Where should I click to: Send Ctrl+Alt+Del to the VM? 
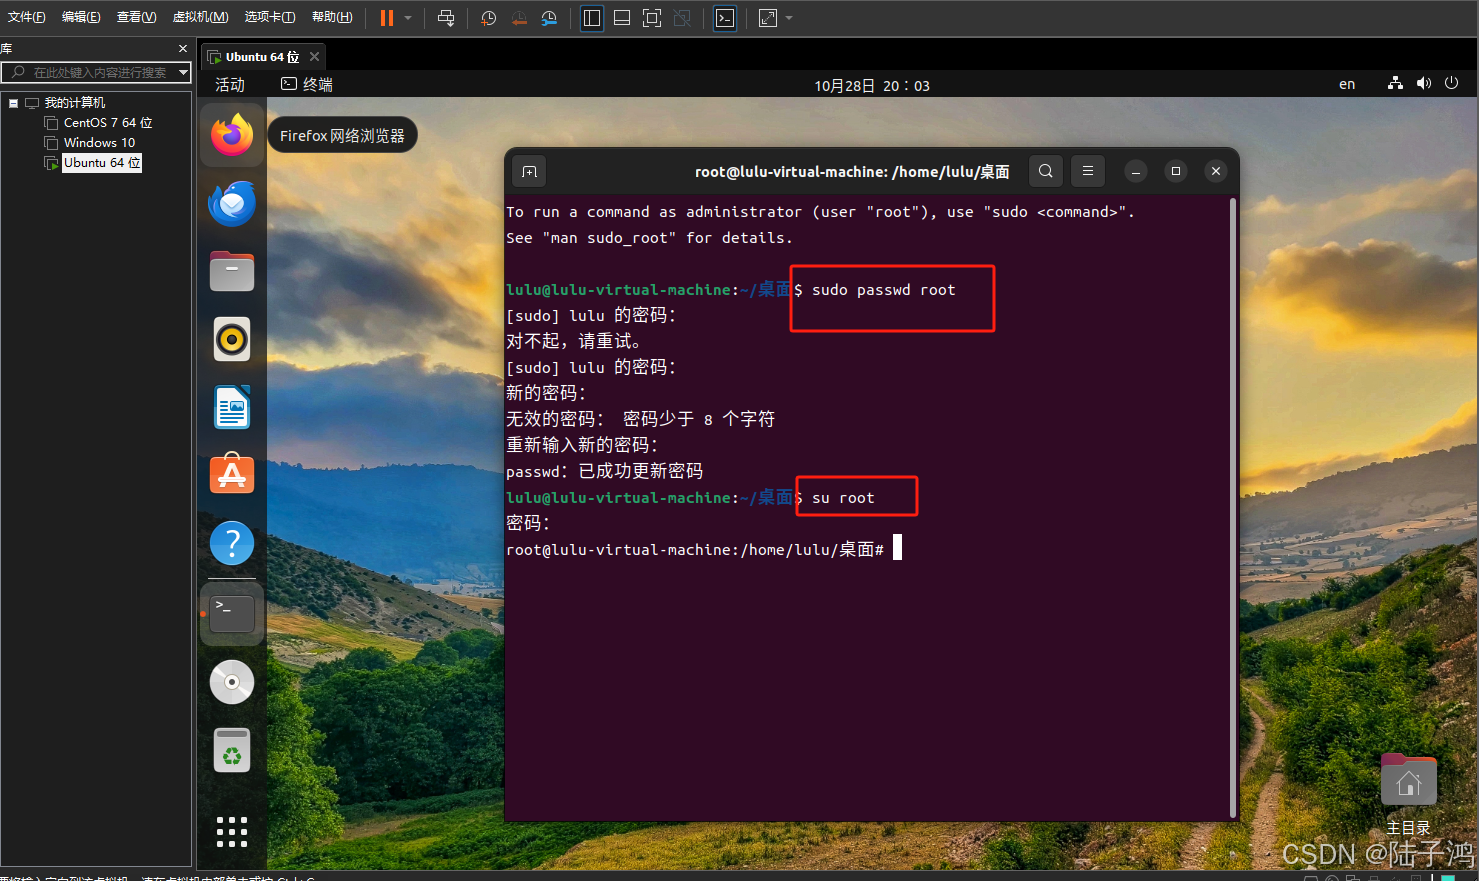click(x=446, y=17)
